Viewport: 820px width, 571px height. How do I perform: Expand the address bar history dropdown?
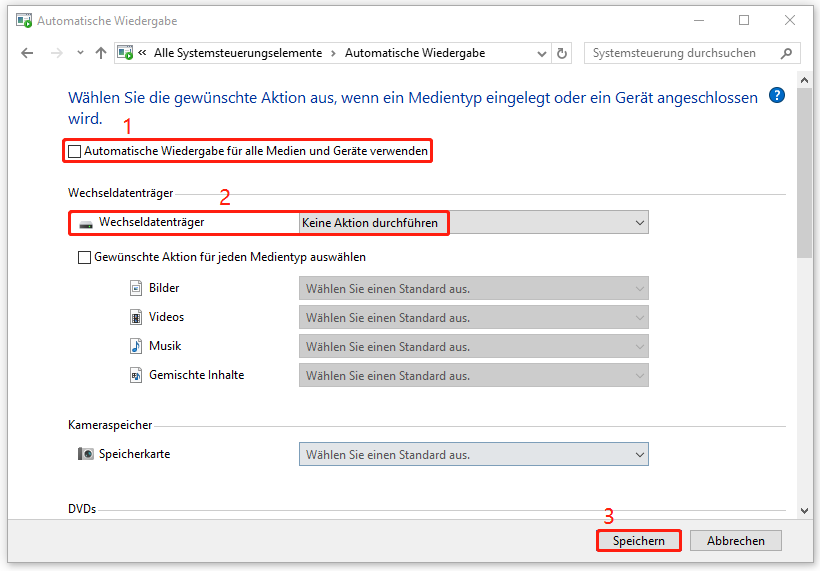[x=542, y=53]
